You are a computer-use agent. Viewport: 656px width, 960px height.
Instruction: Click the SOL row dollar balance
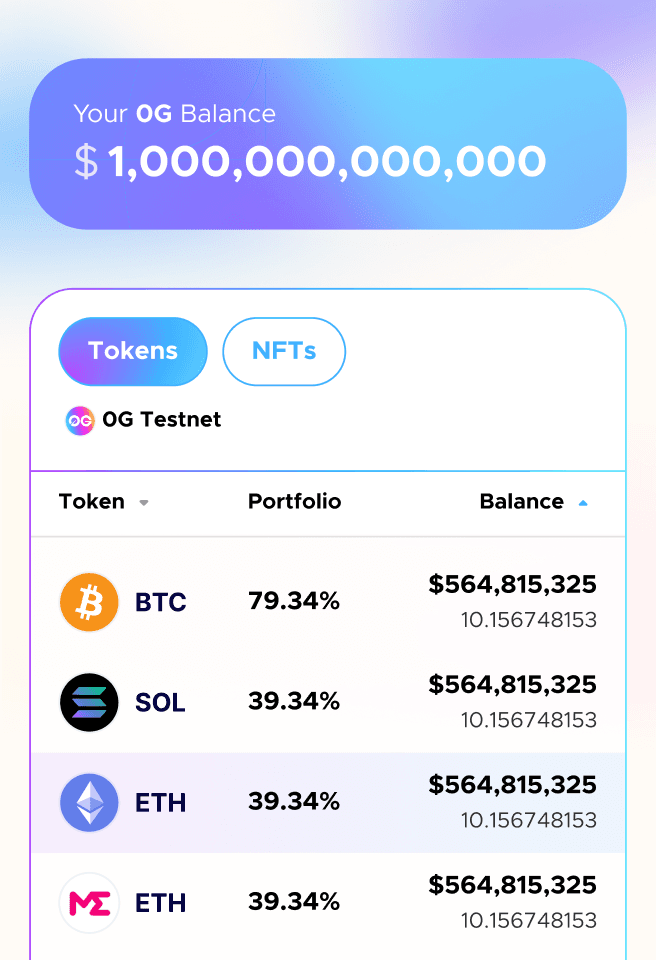[512, 685]
